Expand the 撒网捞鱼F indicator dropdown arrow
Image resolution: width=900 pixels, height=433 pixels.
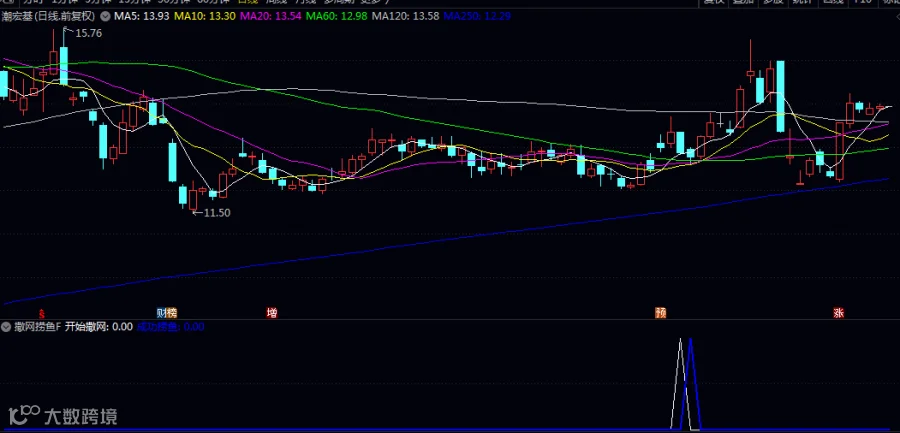pyautogui.click(x=6, y=327)
